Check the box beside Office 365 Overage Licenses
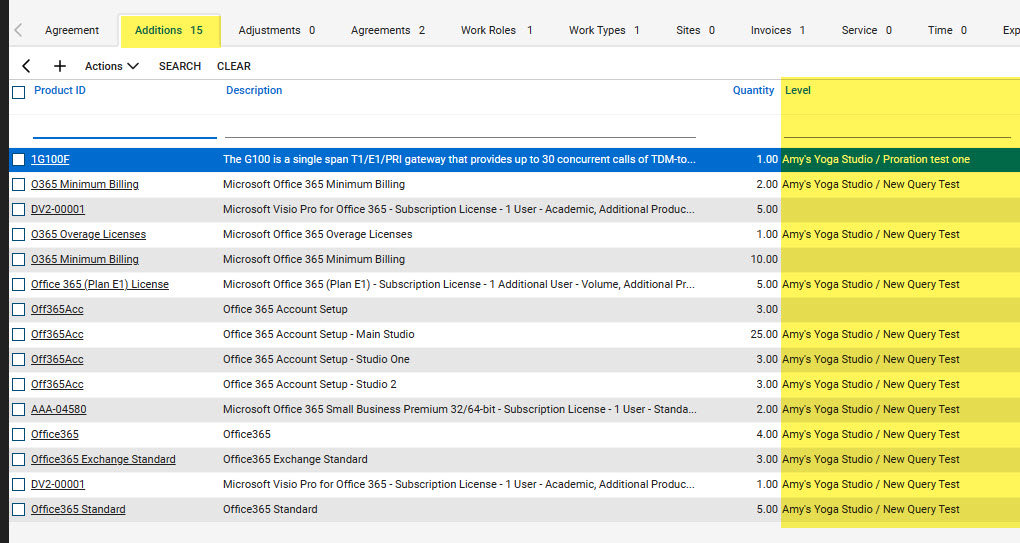 19,234
